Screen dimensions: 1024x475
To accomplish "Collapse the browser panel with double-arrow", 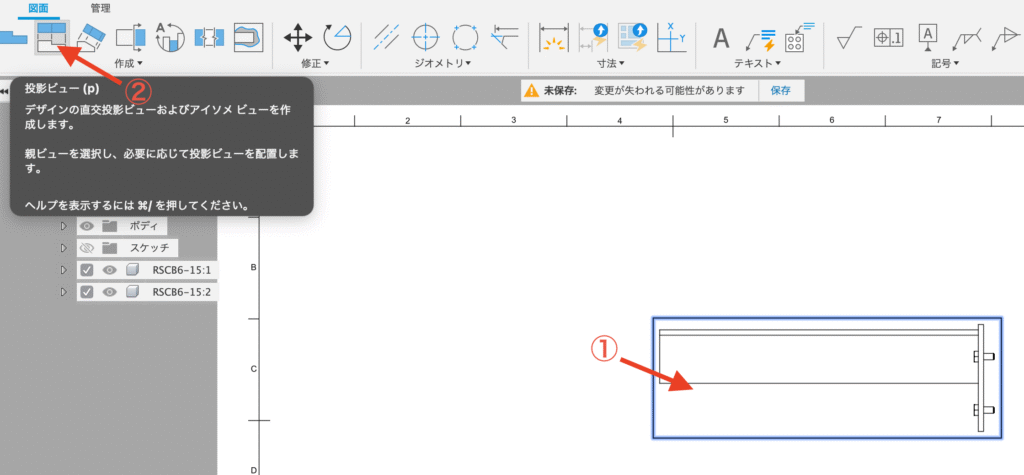I will click(4, 91).
